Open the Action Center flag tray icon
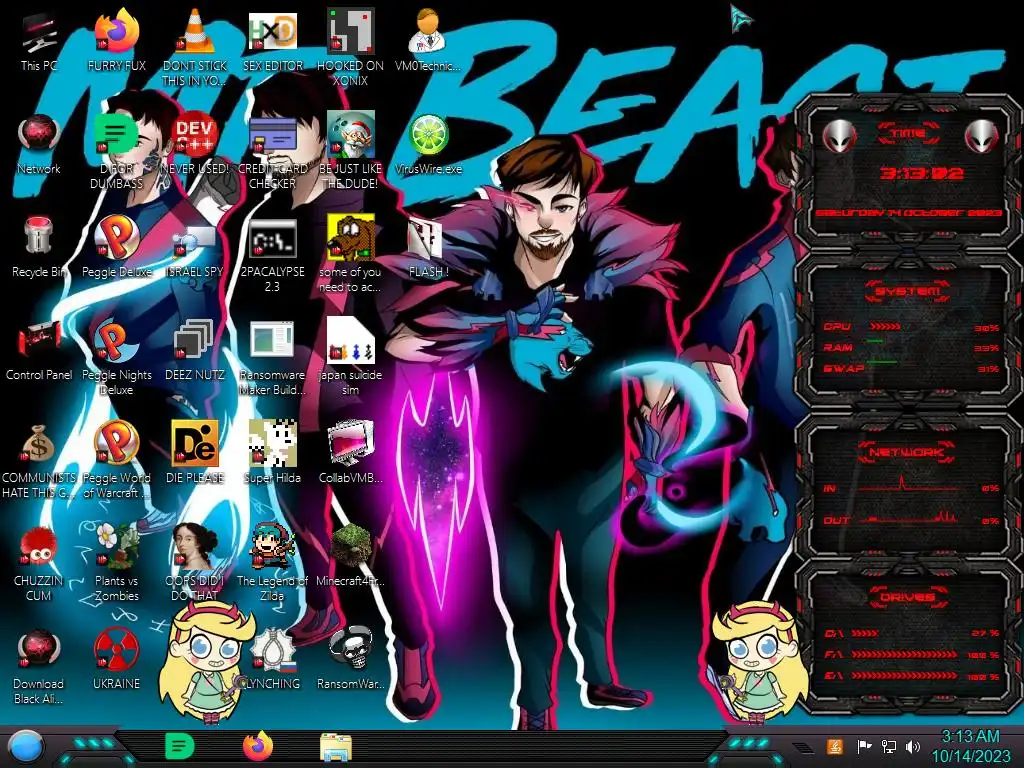 (864, 746)
